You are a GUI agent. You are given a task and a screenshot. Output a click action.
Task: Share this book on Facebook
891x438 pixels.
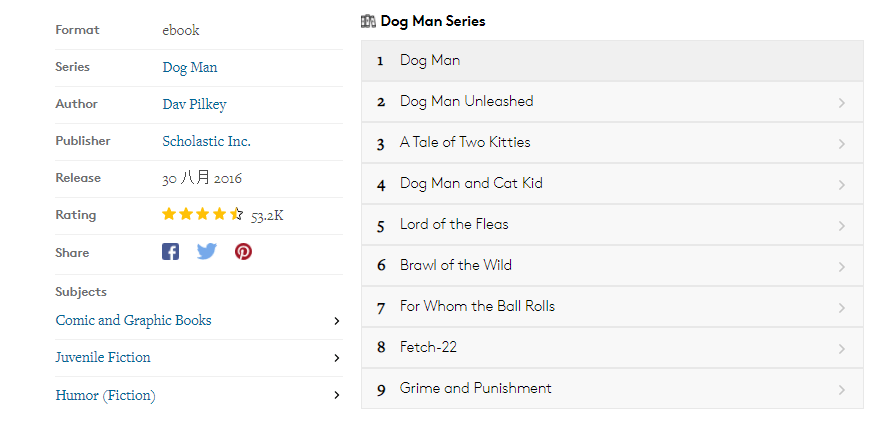(x=171, y=252)
